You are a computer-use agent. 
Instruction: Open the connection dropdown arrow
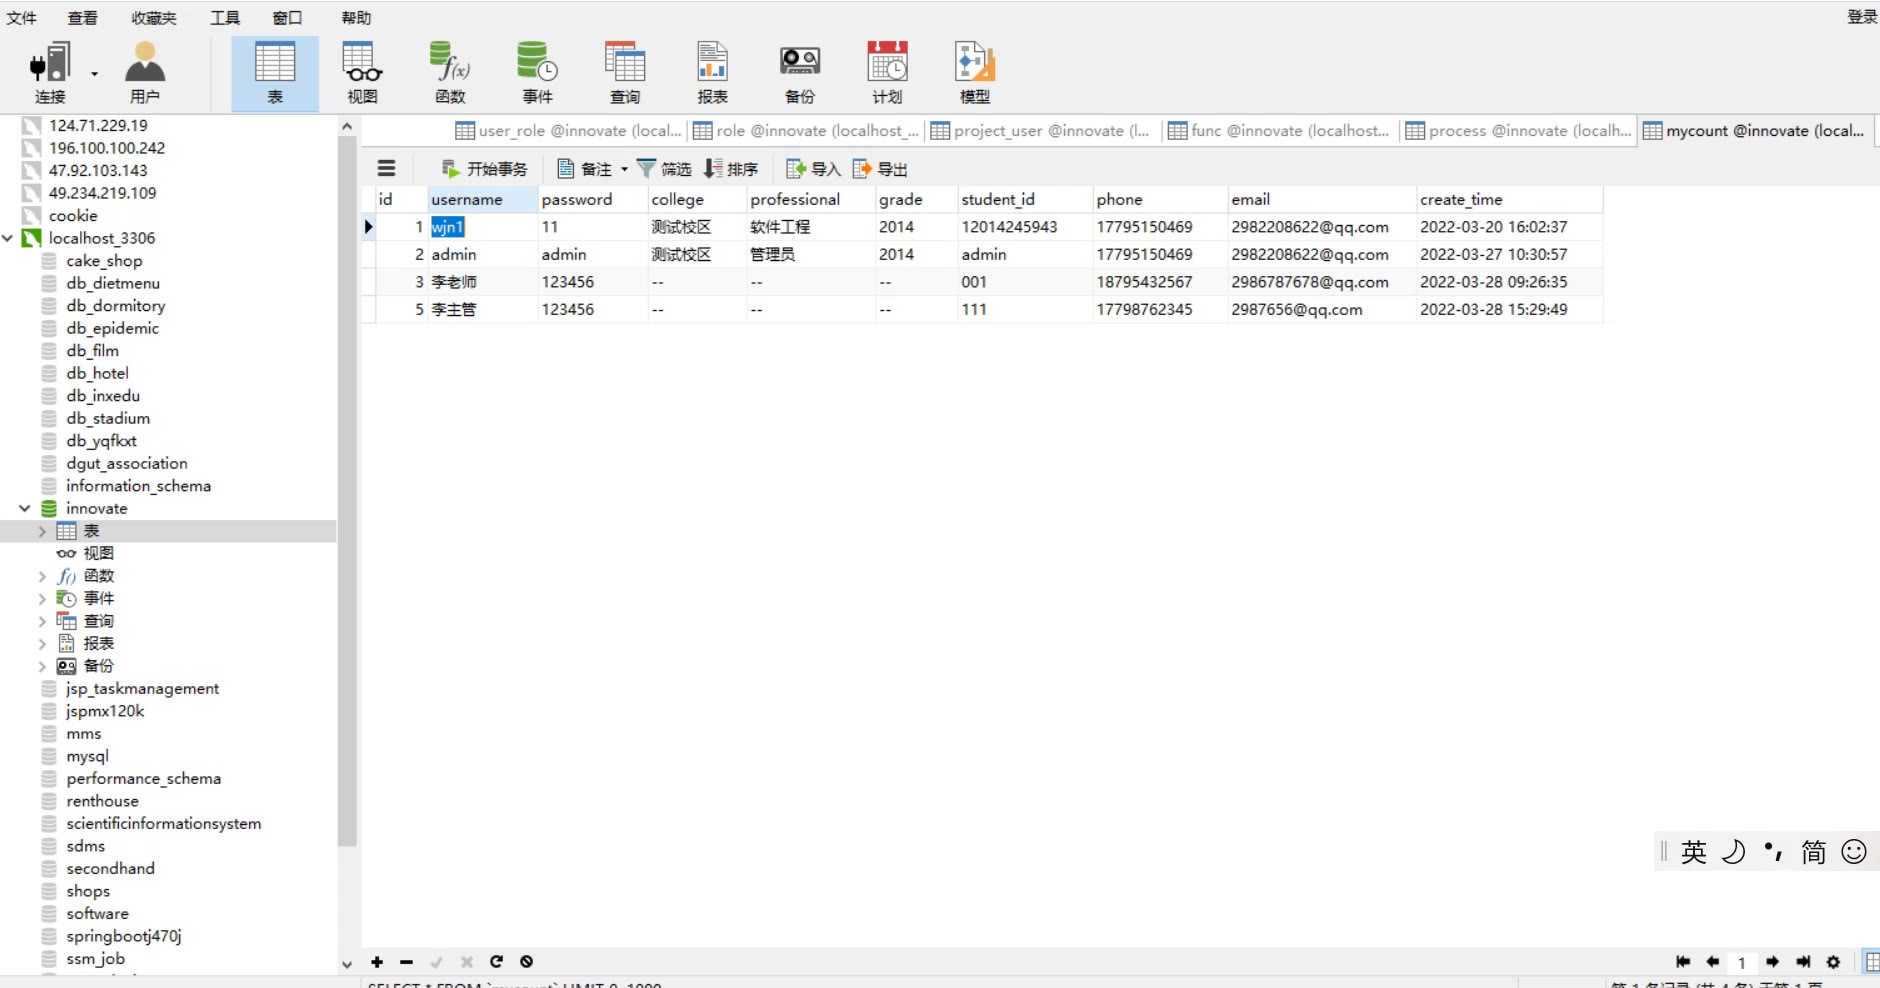pos(95,74)
